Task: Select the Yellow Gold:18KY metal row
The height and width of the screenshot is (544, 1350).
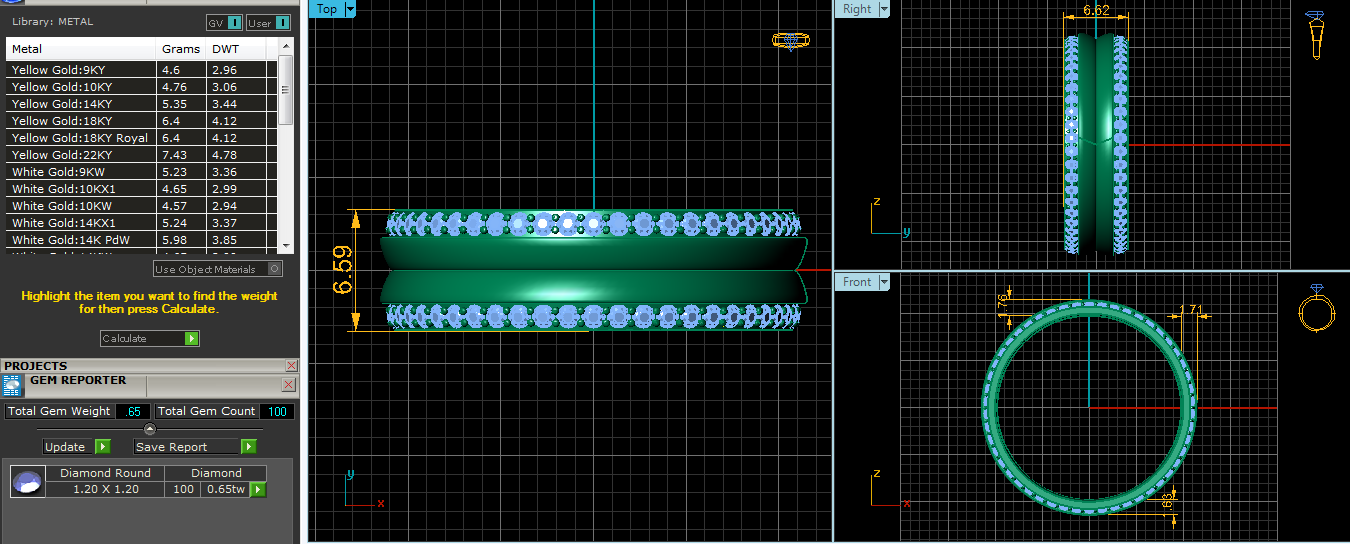Action: [x=80, y=121]
